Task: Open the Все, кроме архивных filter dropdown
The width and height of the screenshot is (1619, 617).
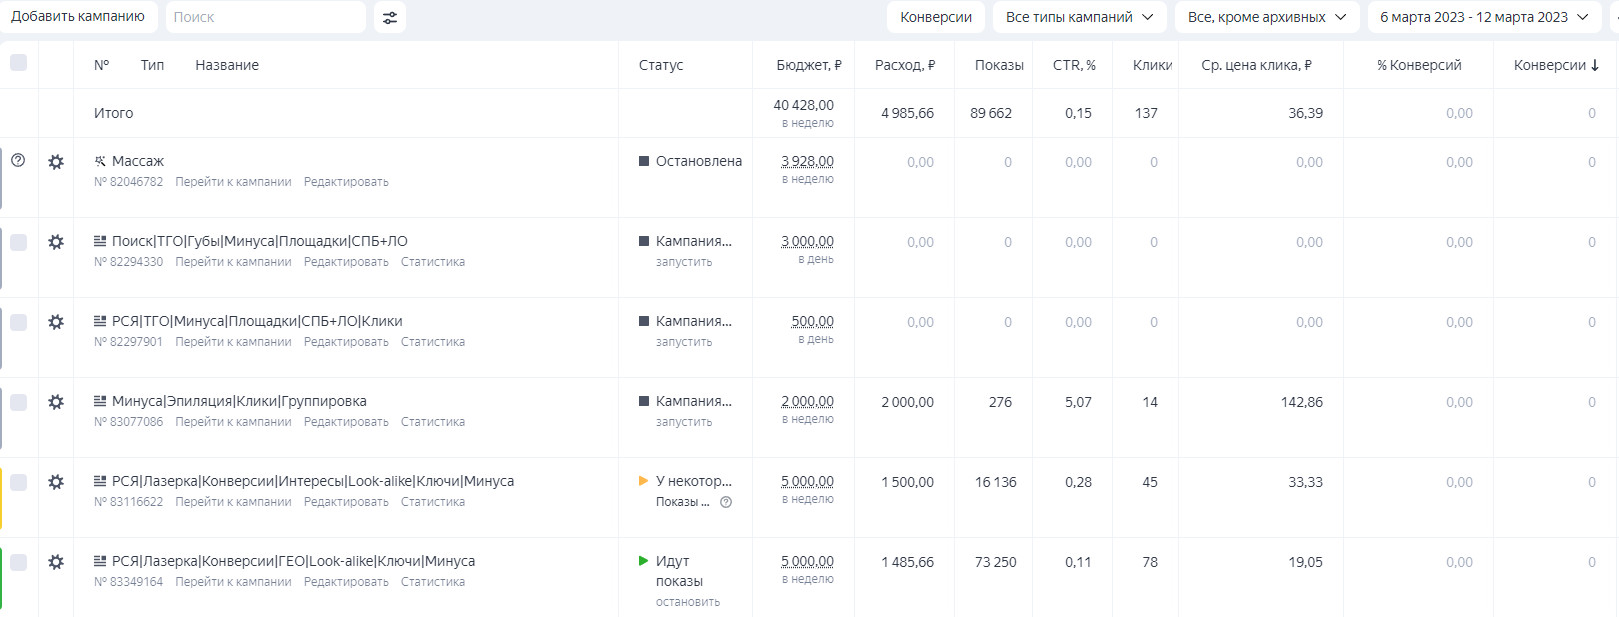Action: (x=1266, y=17)
